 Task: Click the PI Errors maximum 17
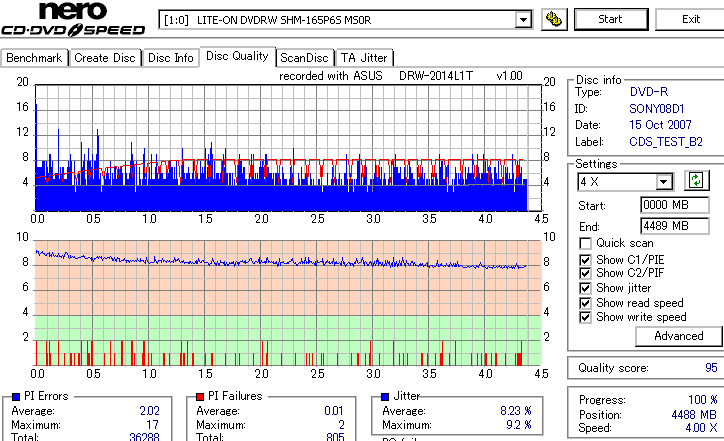pyautogui.click(x=152, y=425)
